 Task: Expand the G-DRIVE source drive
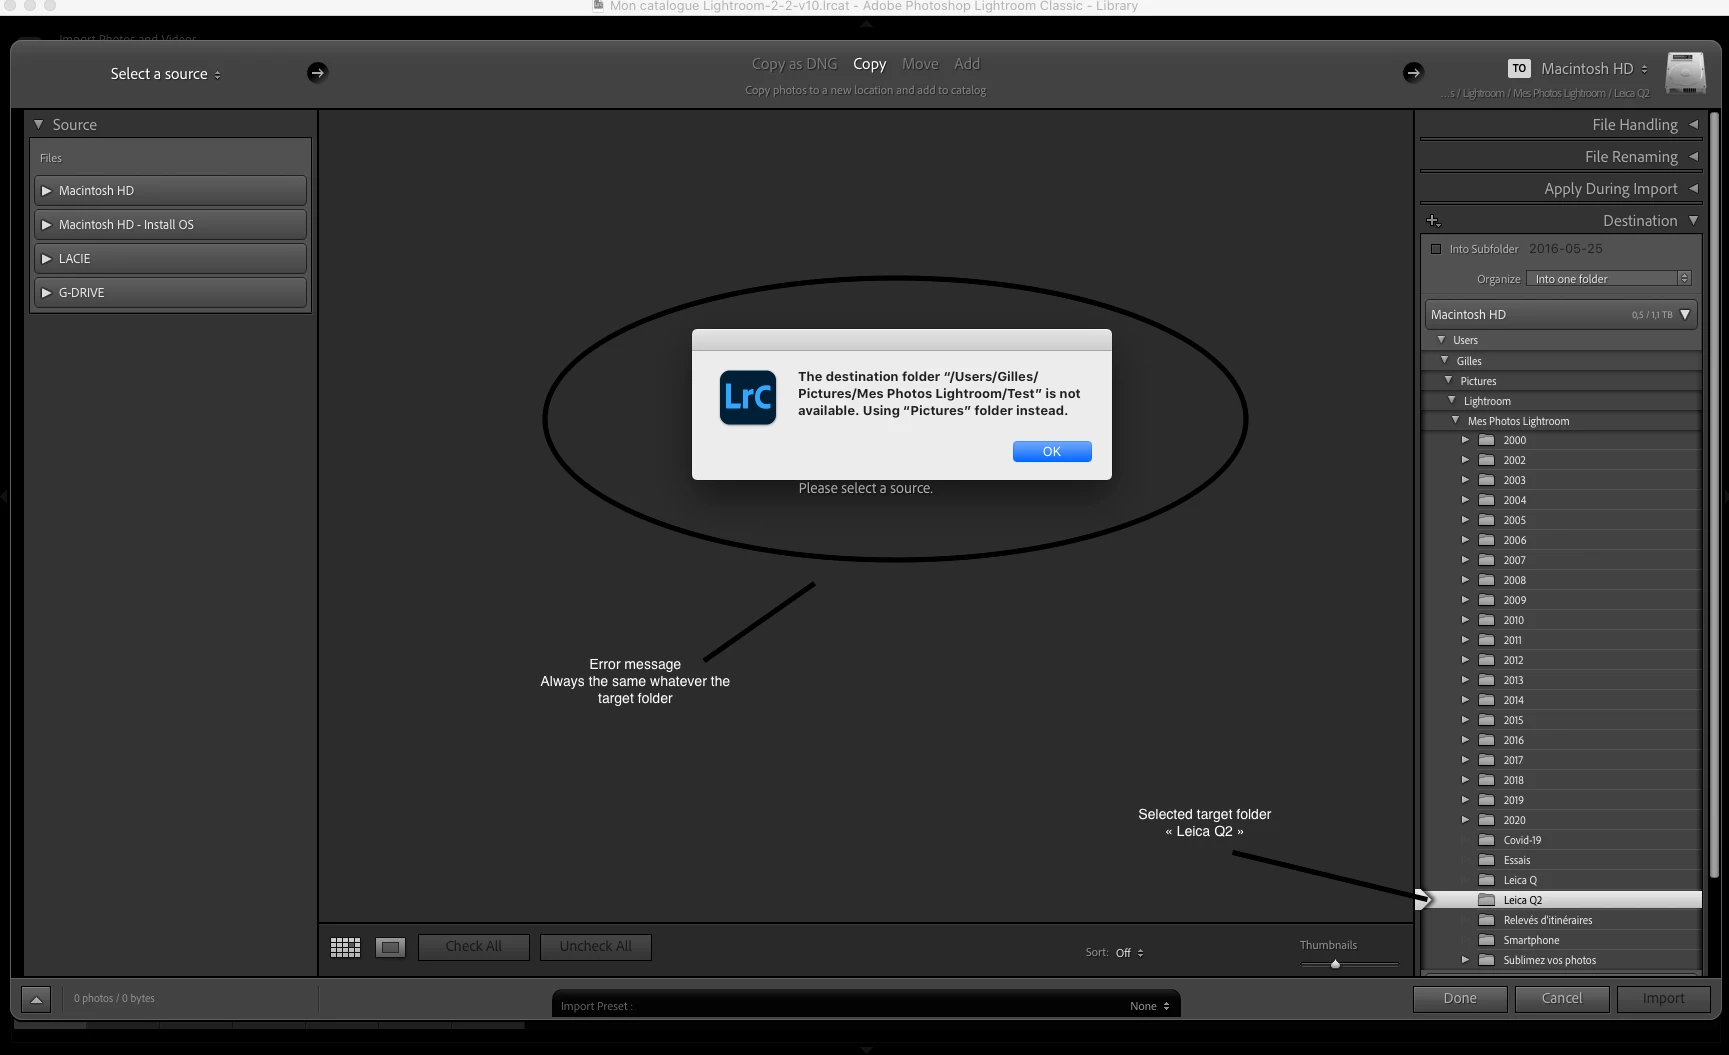(46, 293)
